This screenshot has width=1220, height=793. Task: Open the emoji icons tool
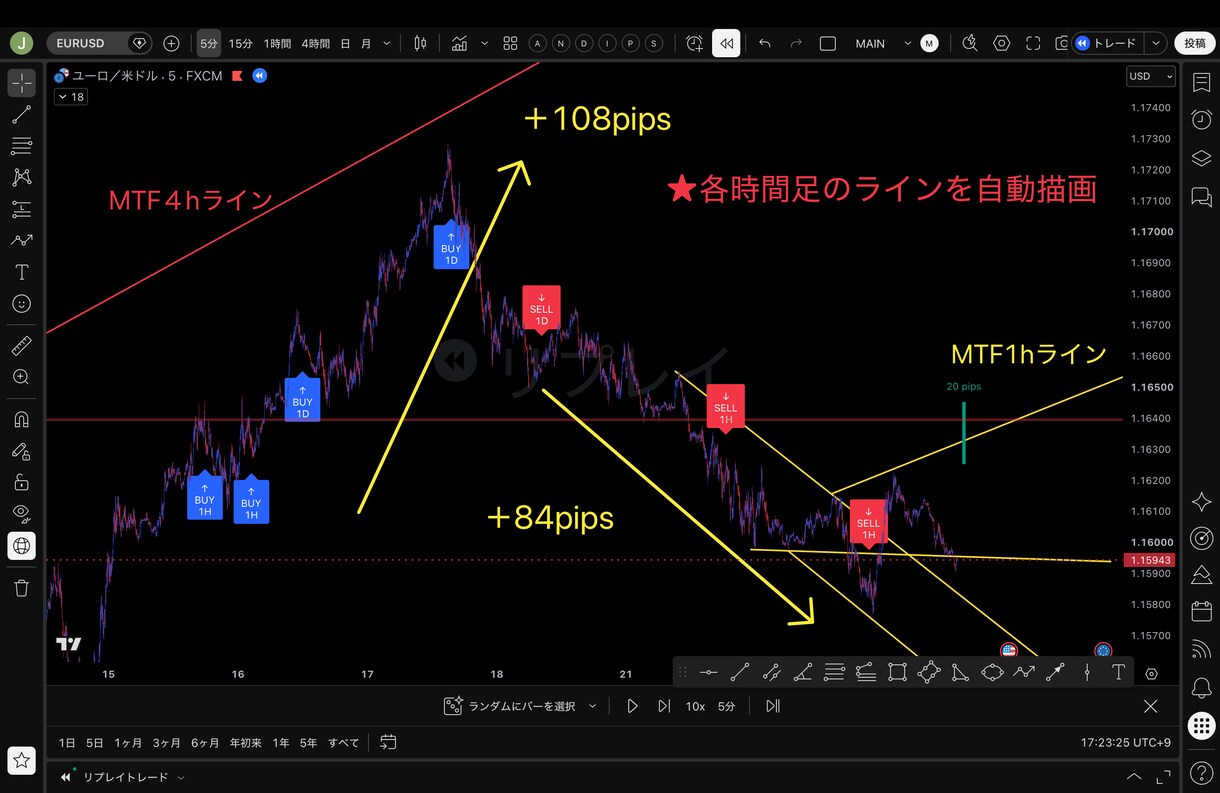click(x=21, y=303)
